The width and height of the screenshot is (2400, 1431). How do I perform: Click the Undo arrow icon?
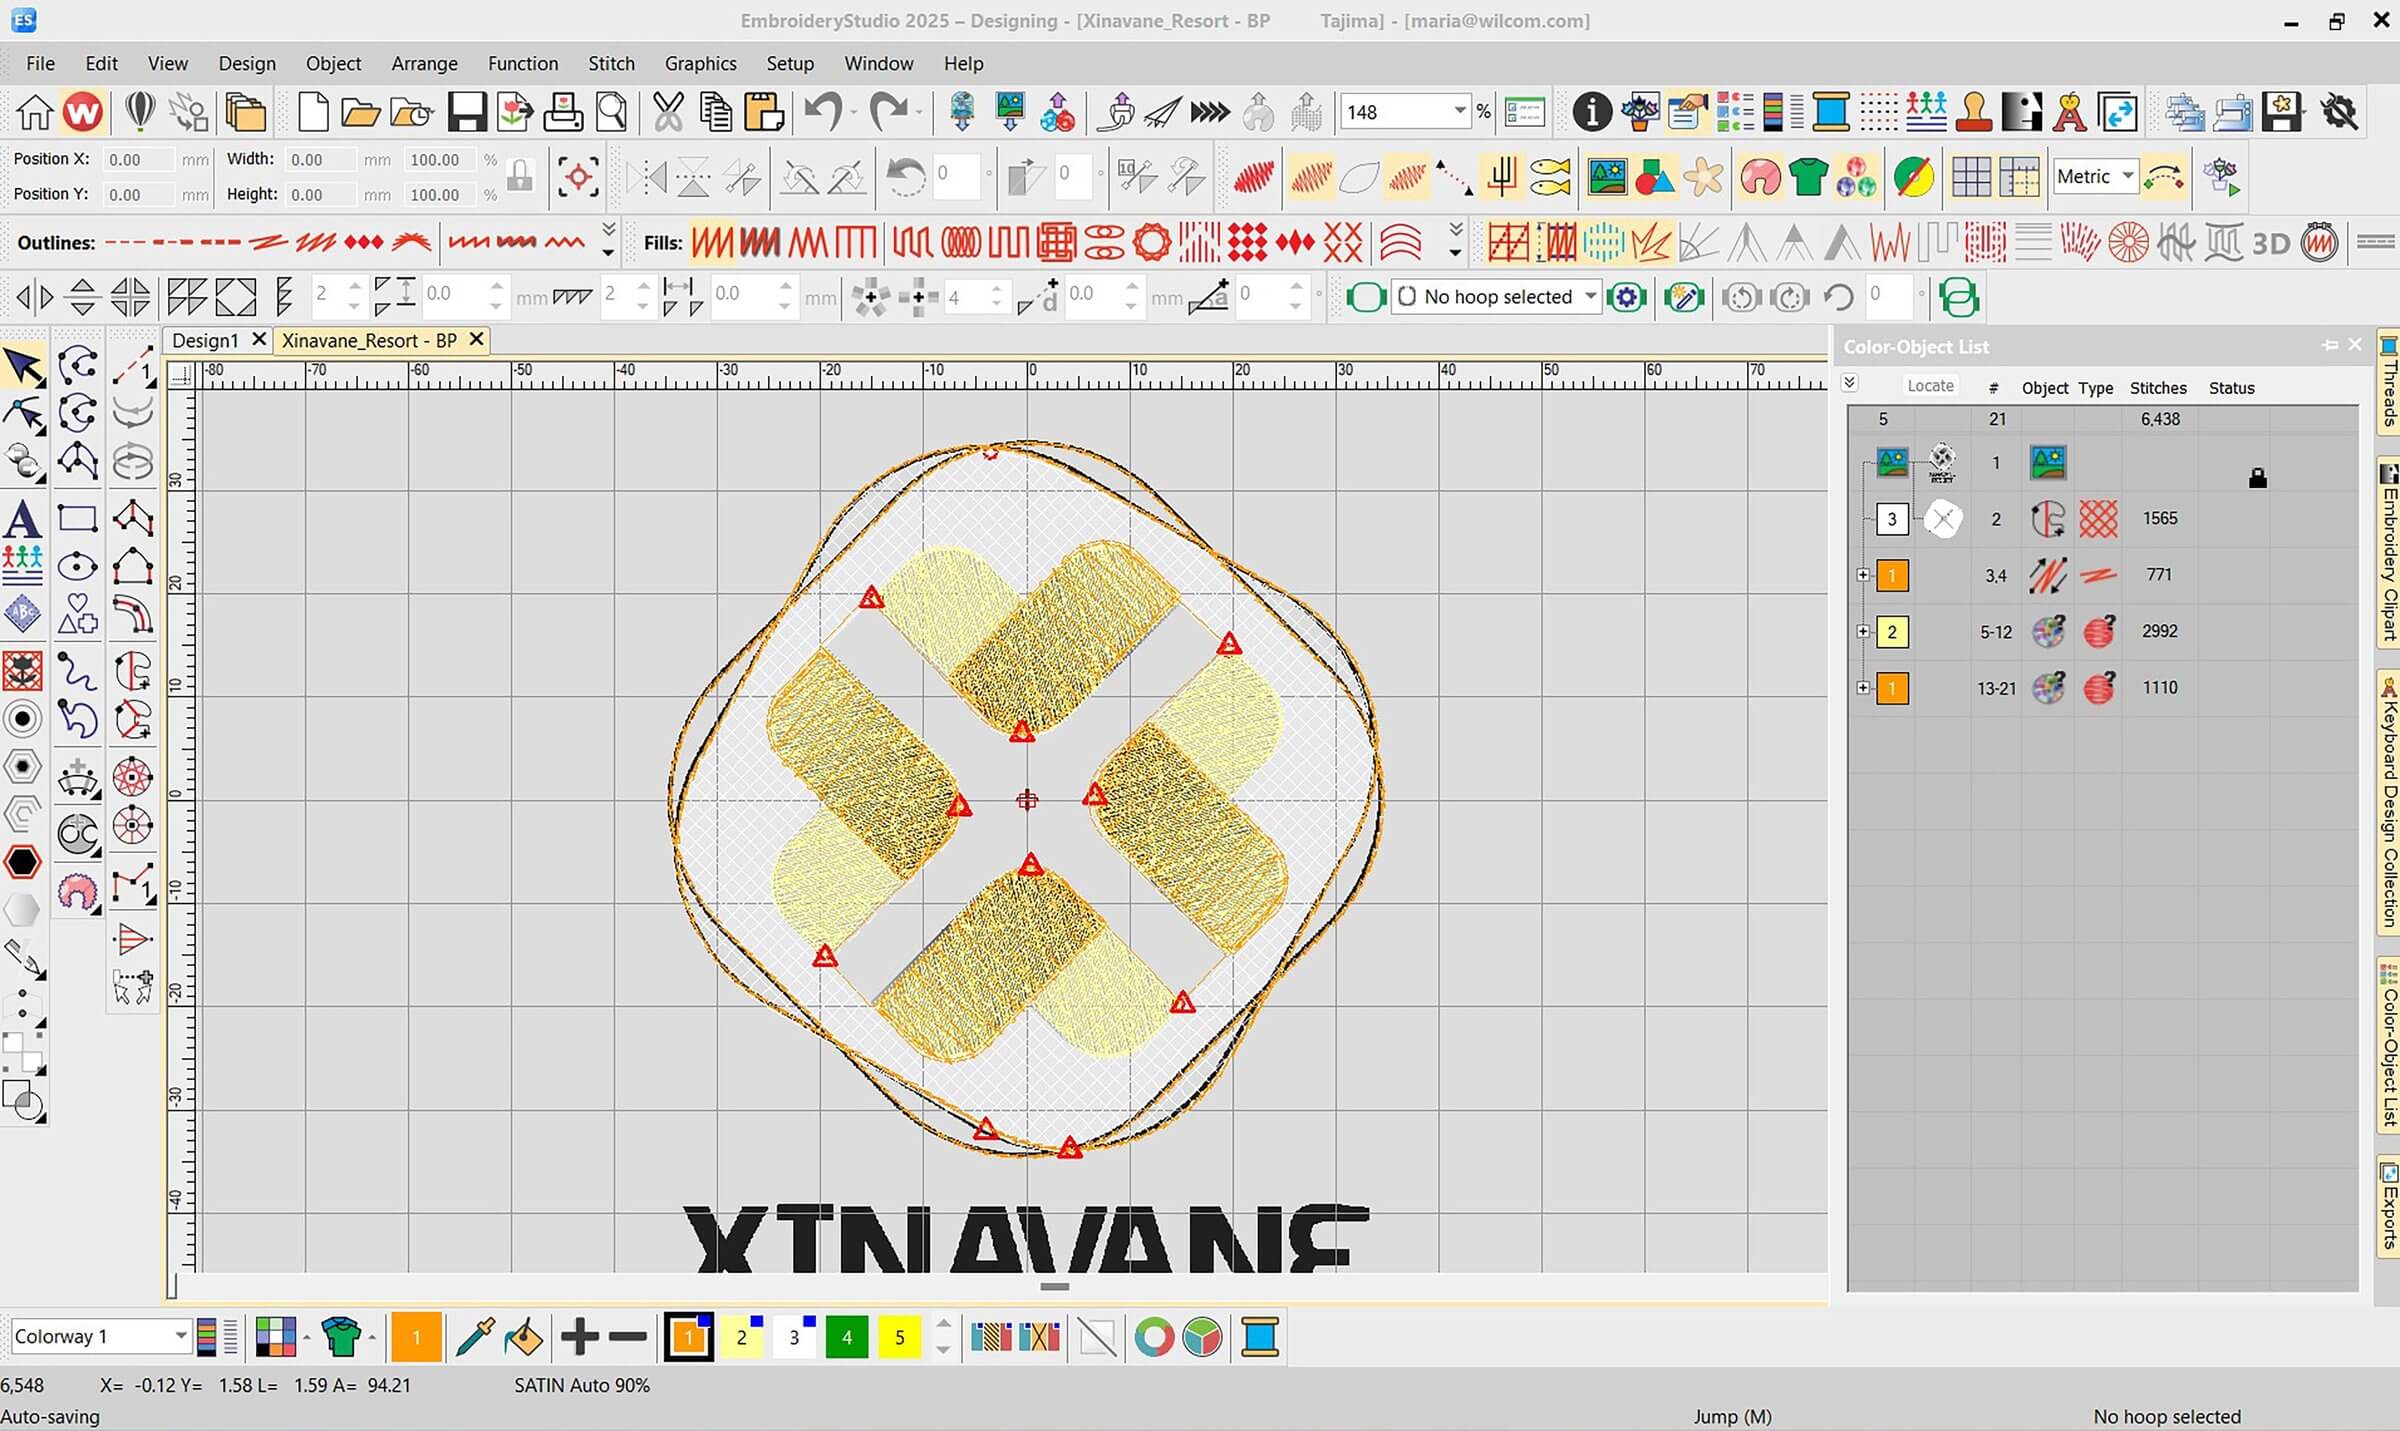pos(823,112)
